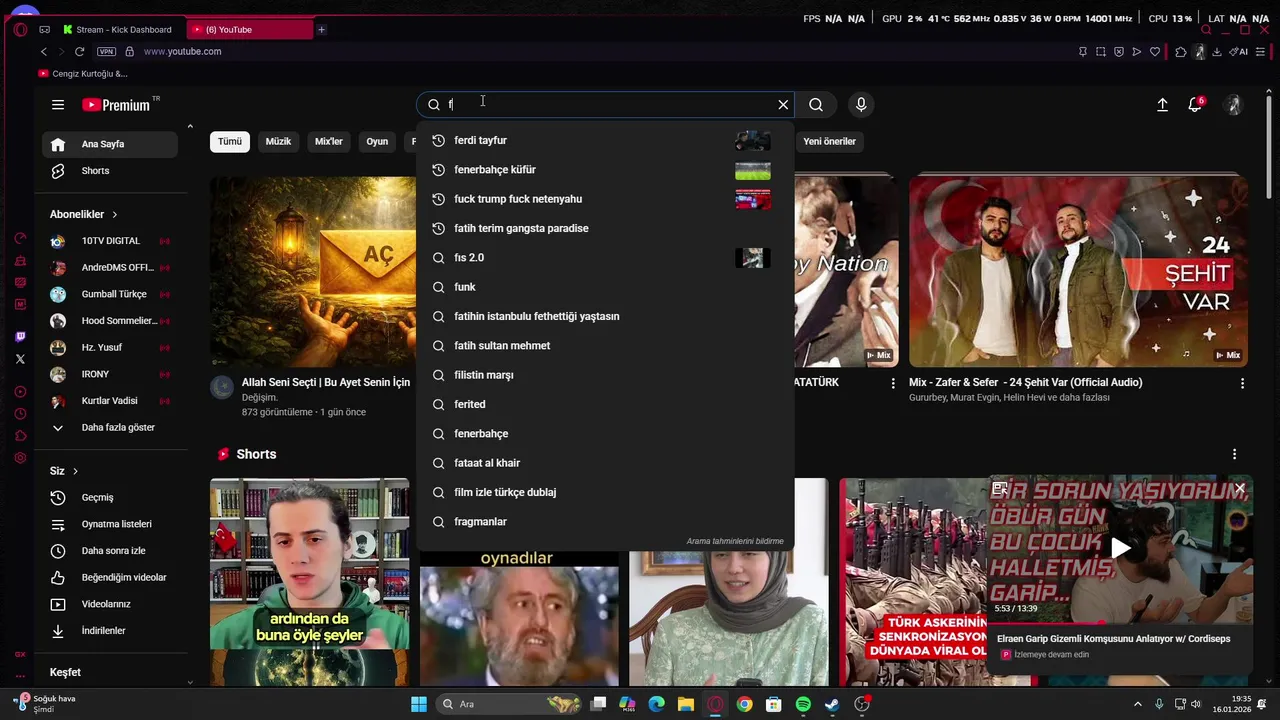Open Videolarınız
Screen dimensions: 1280x720
(x=110, y=604)
